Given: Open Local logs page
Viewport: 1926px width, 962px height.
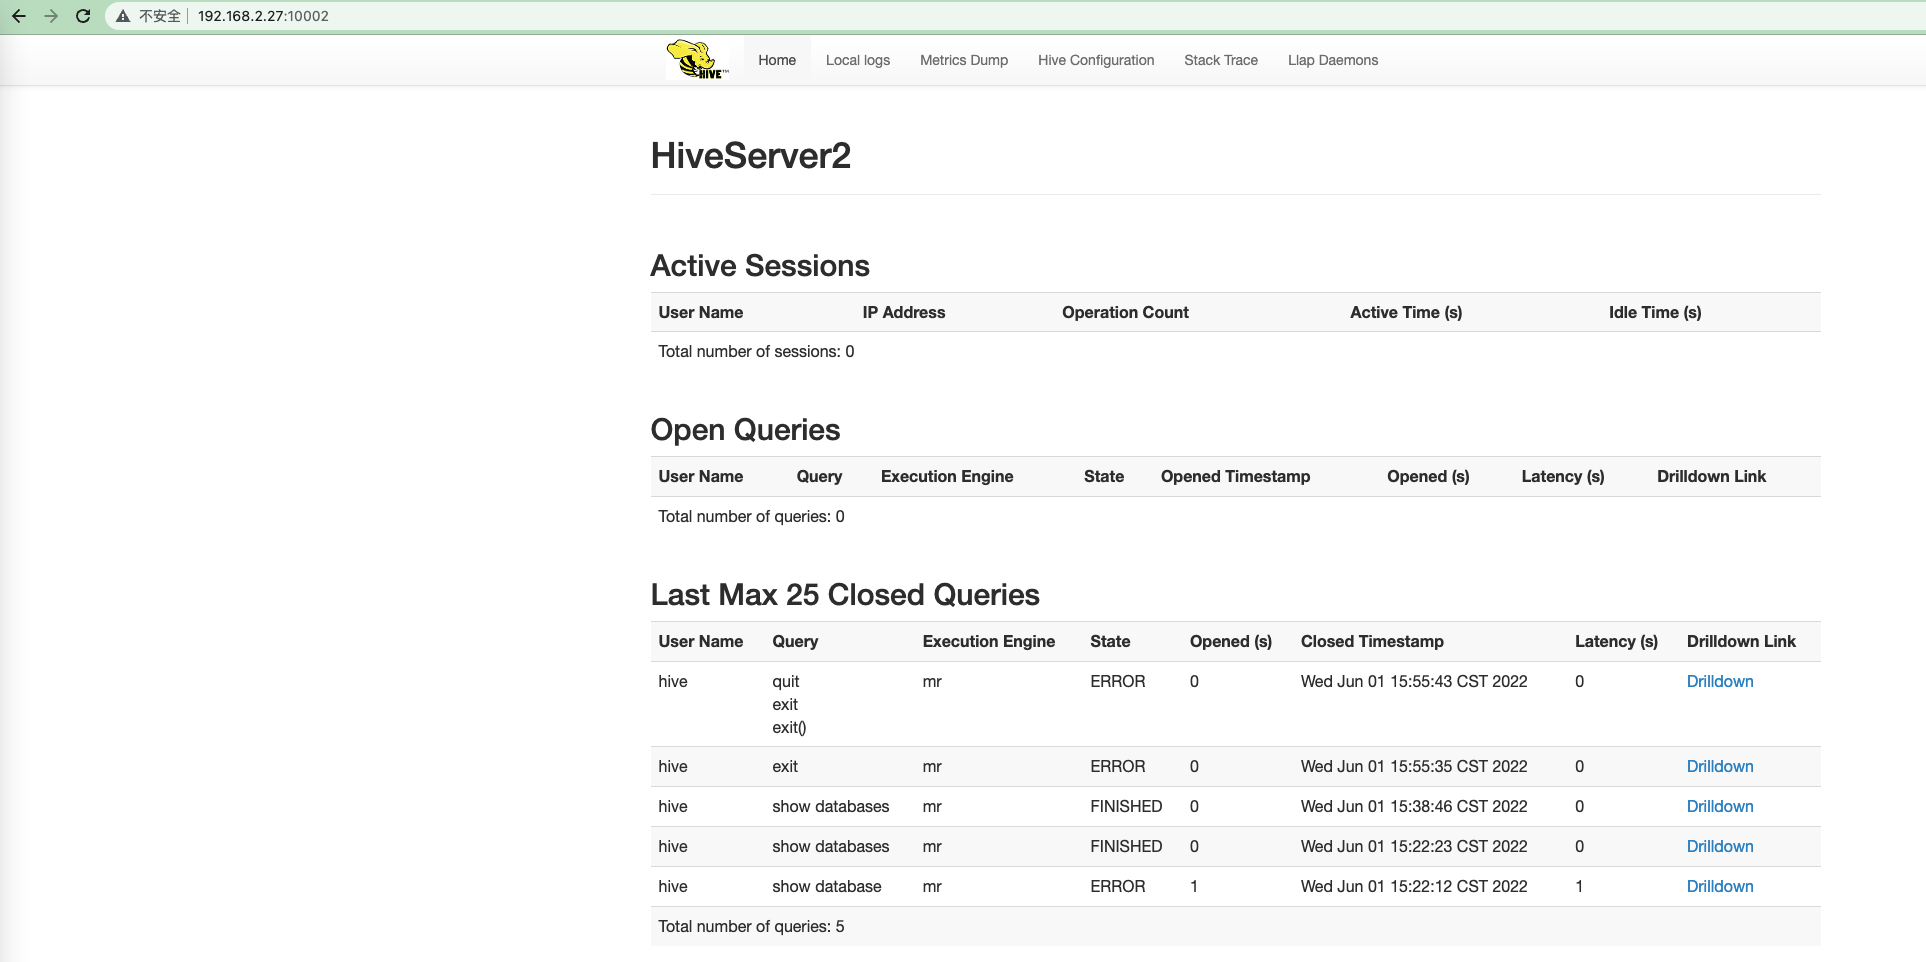Looking at the screenshot, I should pyautogui.click(x=858, y=60).
